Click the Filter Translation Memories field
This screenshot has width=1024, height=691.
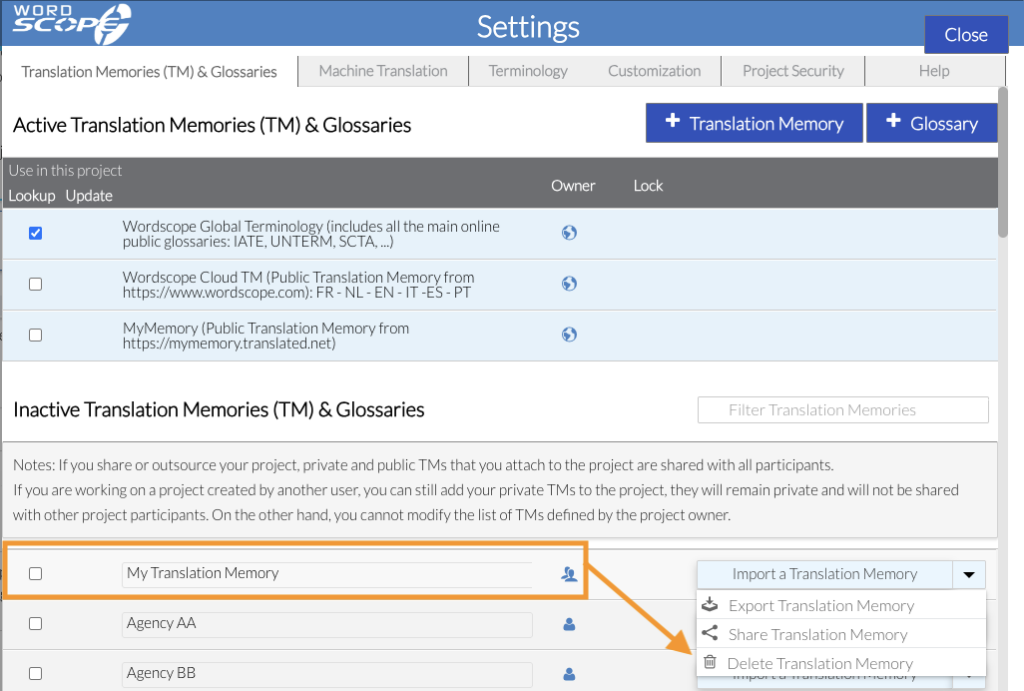point(842,410)
